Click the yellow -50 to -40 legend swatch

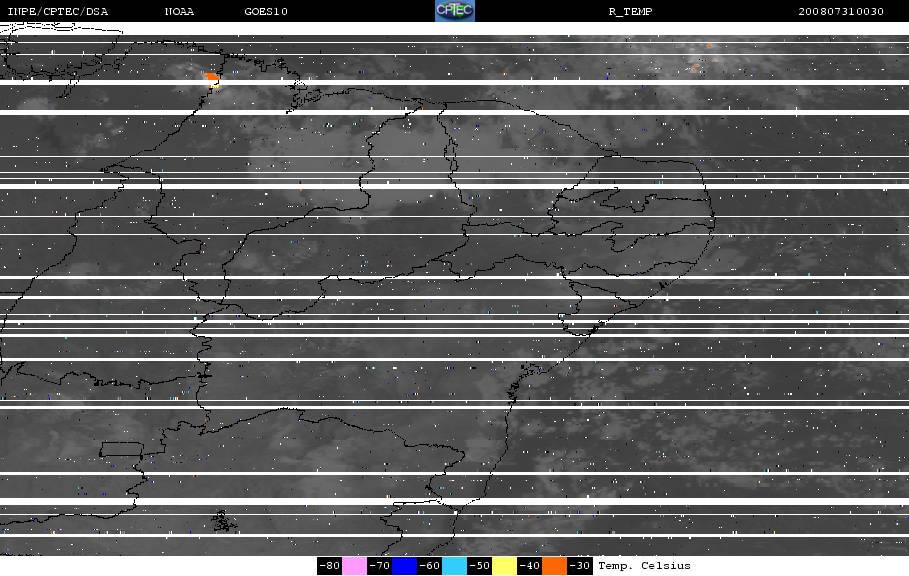[x=504, y=566]
